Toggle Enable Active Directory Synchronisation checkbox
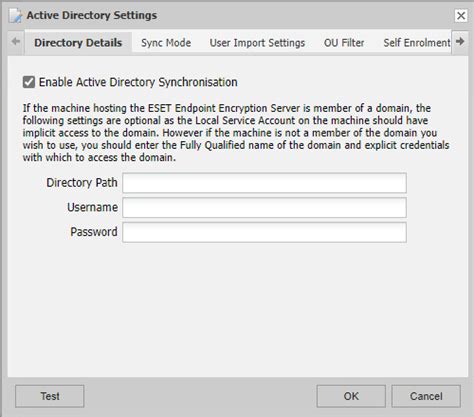 (29, 82)
